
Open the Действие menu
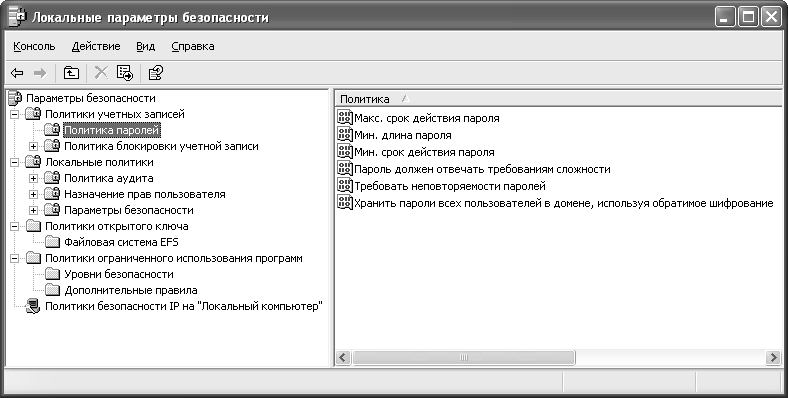tap(96, 46)
